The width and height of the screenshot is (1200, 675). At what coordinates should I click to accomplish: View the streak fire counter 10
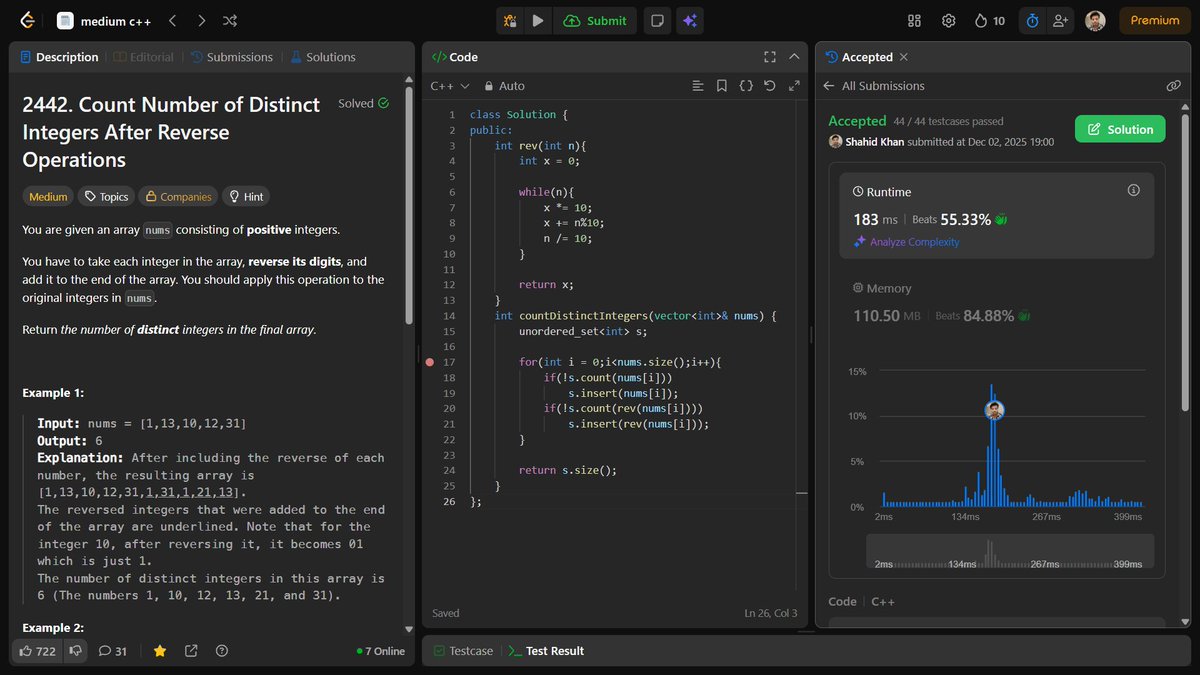(989, 20)
